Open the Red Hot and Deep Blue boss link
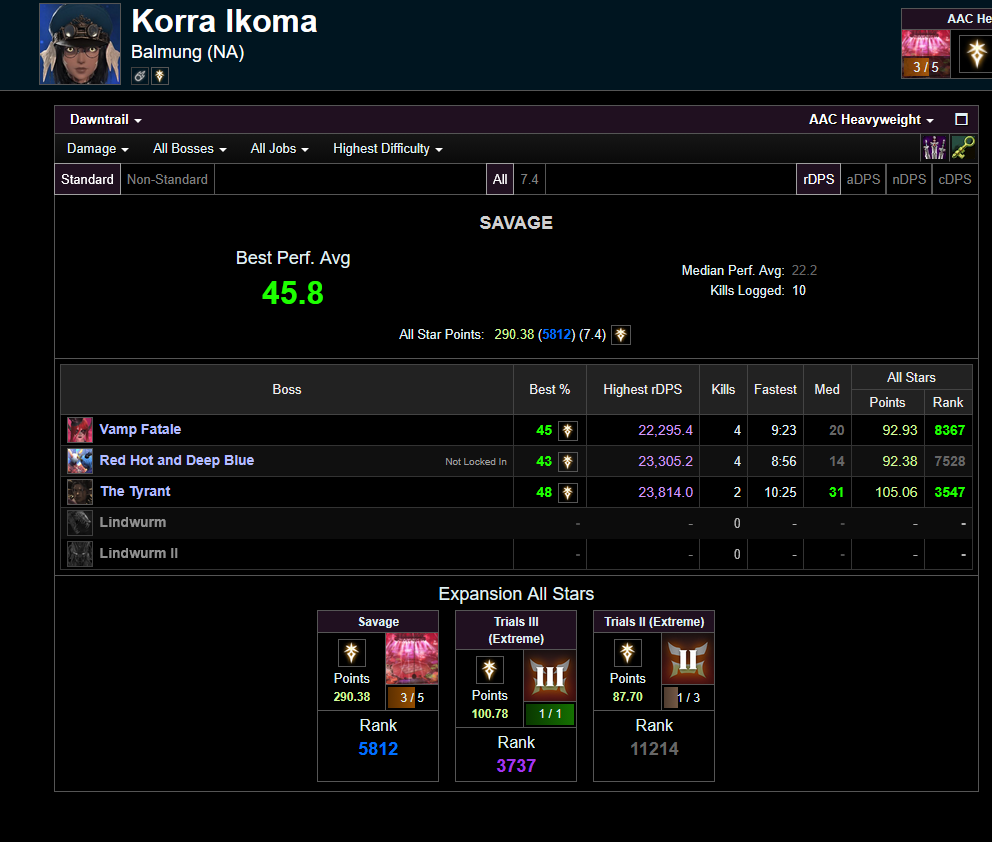 [x=177, y=461]
